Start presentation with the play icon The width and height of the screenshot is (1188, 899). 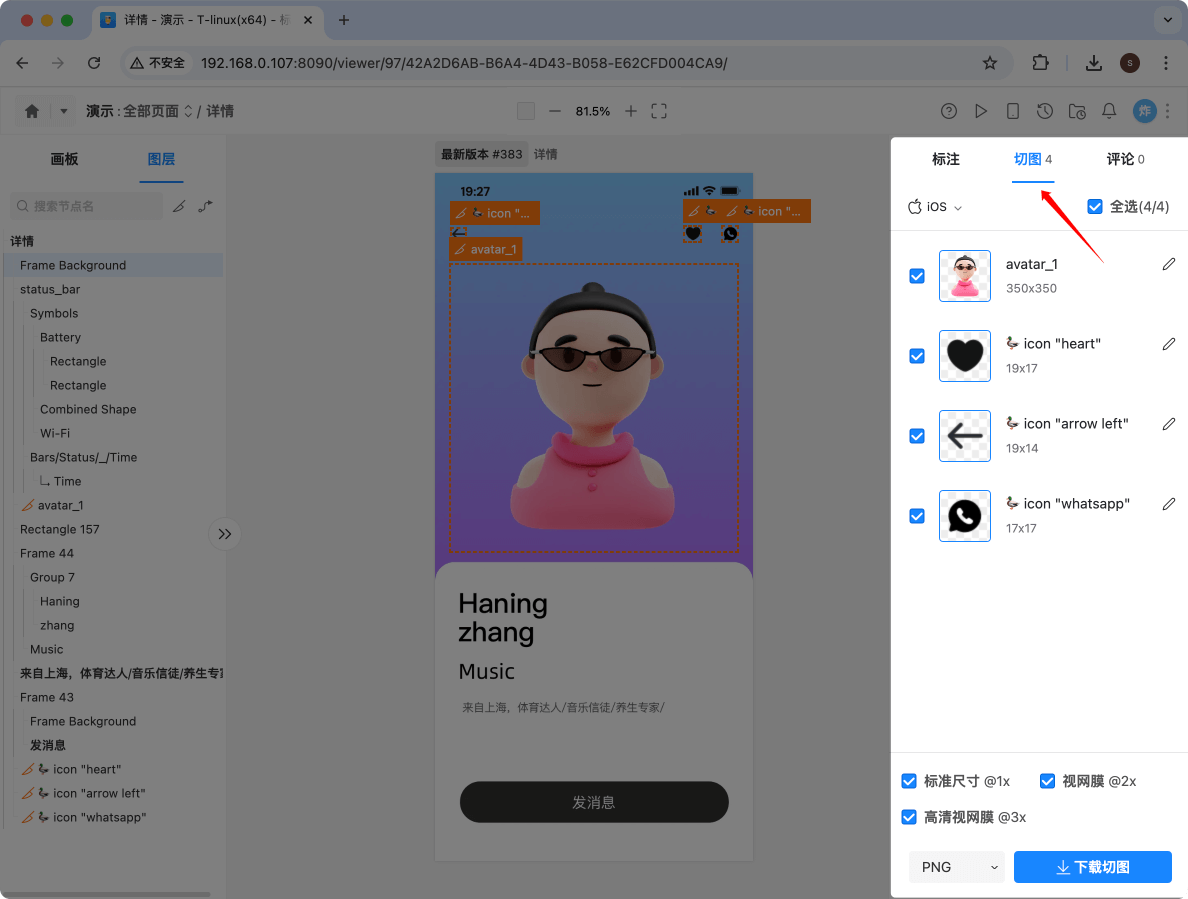pos(981,111)
